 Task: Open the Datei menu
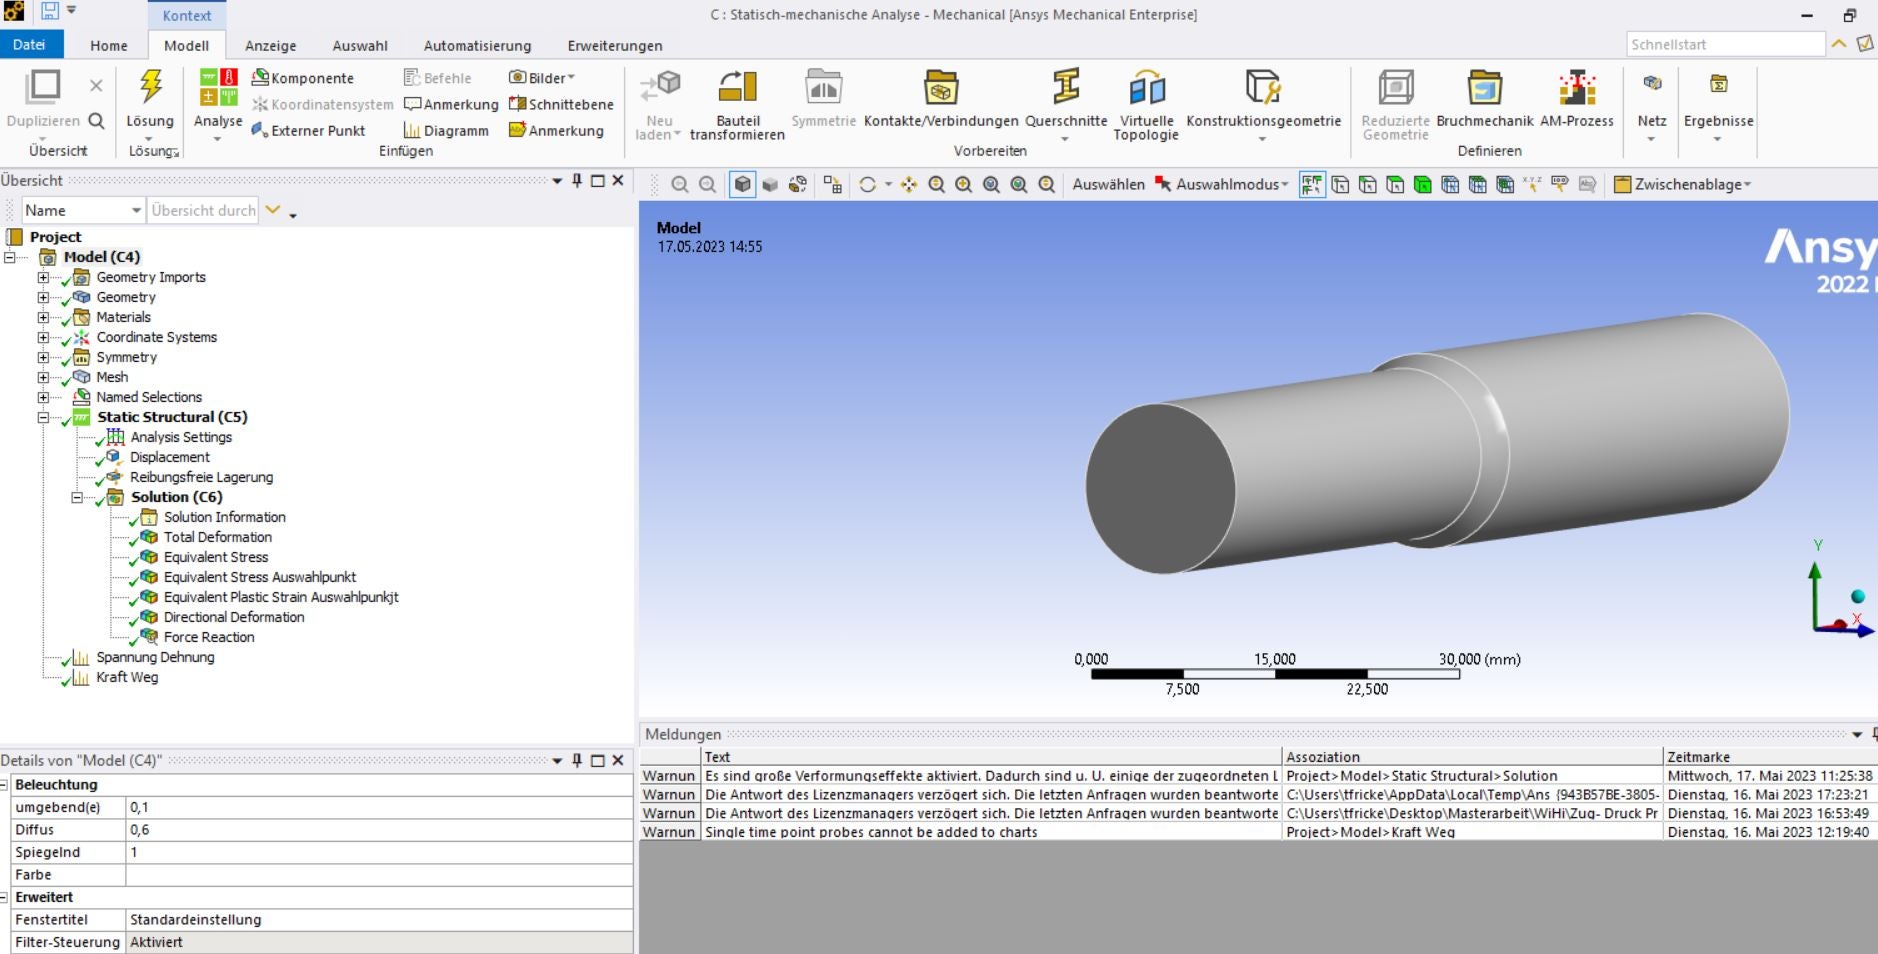31,44
